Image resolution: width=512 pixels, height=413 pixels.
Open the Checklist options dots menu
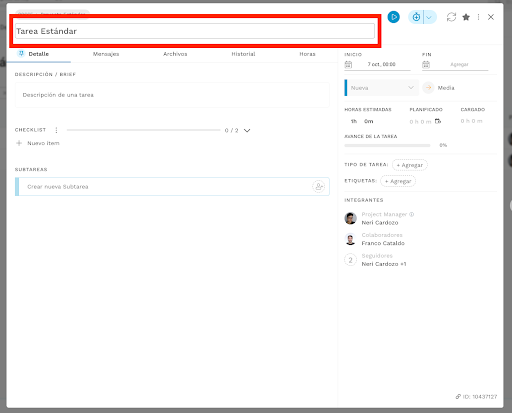(x=56, y=130)
